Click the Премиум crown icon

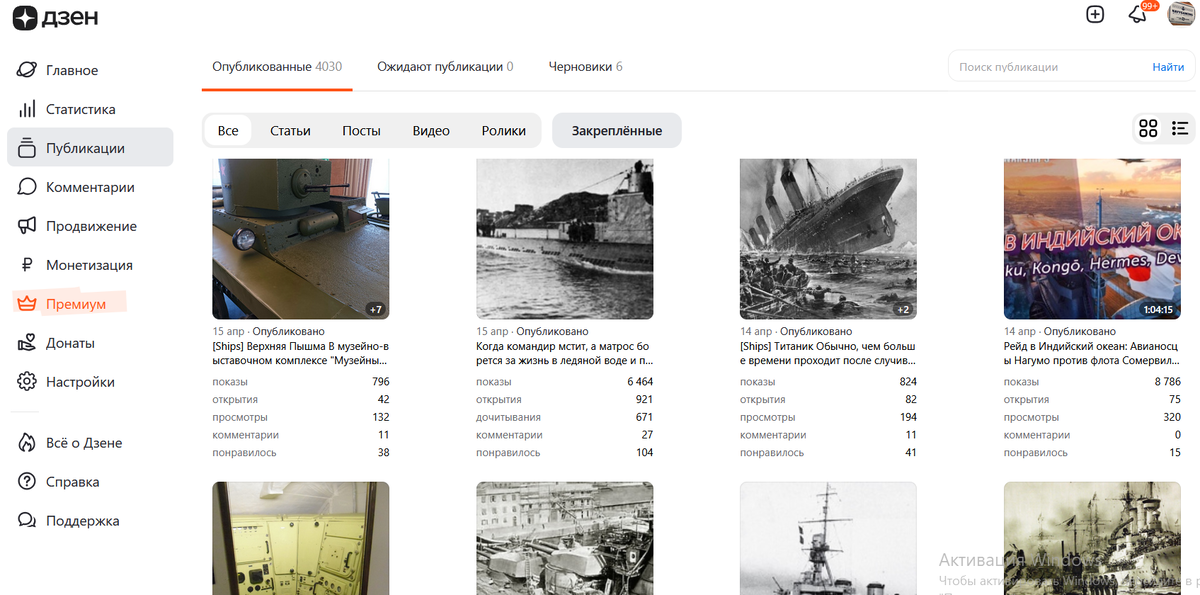[27, 304]
